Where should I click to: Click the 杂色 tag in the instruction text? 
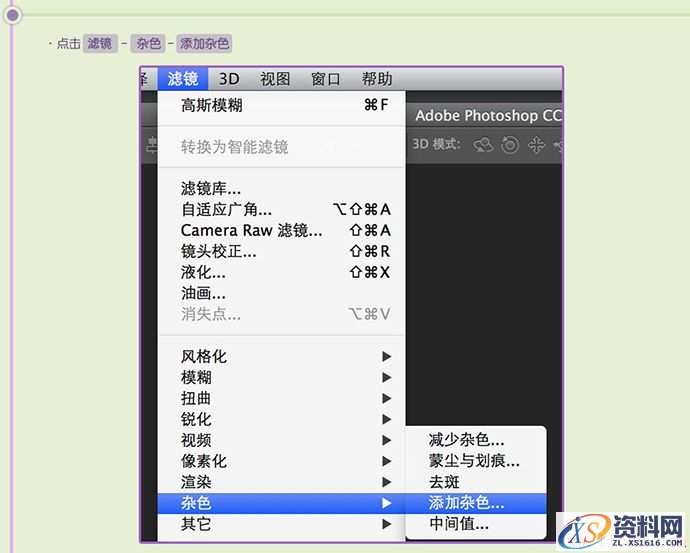tap(148, 44)
